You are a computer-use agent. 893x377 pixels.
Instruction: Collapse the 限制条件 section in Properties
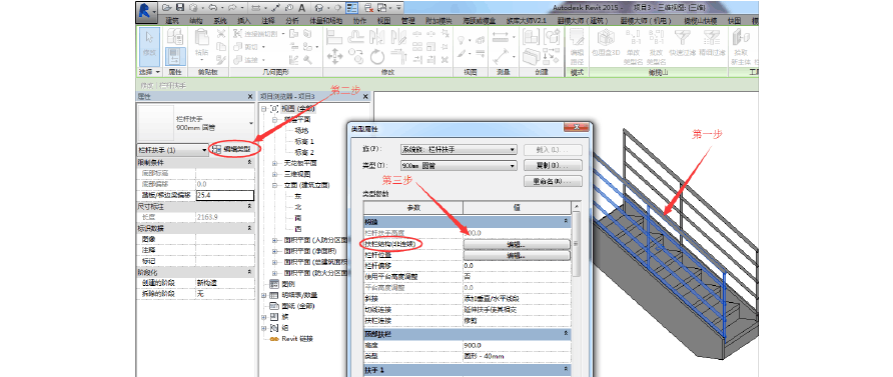click(x=249, y=163)
